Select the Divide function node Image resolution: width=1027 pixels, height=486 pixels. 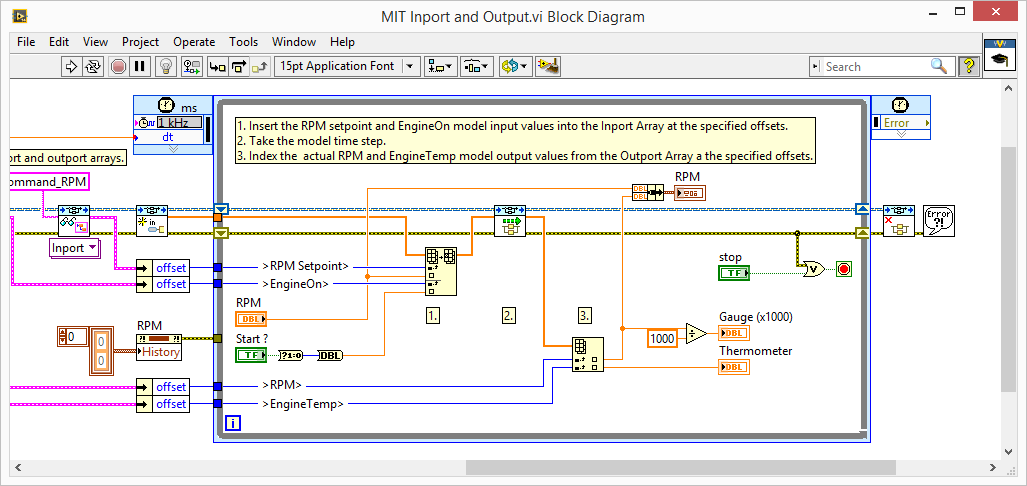[696, 333]
